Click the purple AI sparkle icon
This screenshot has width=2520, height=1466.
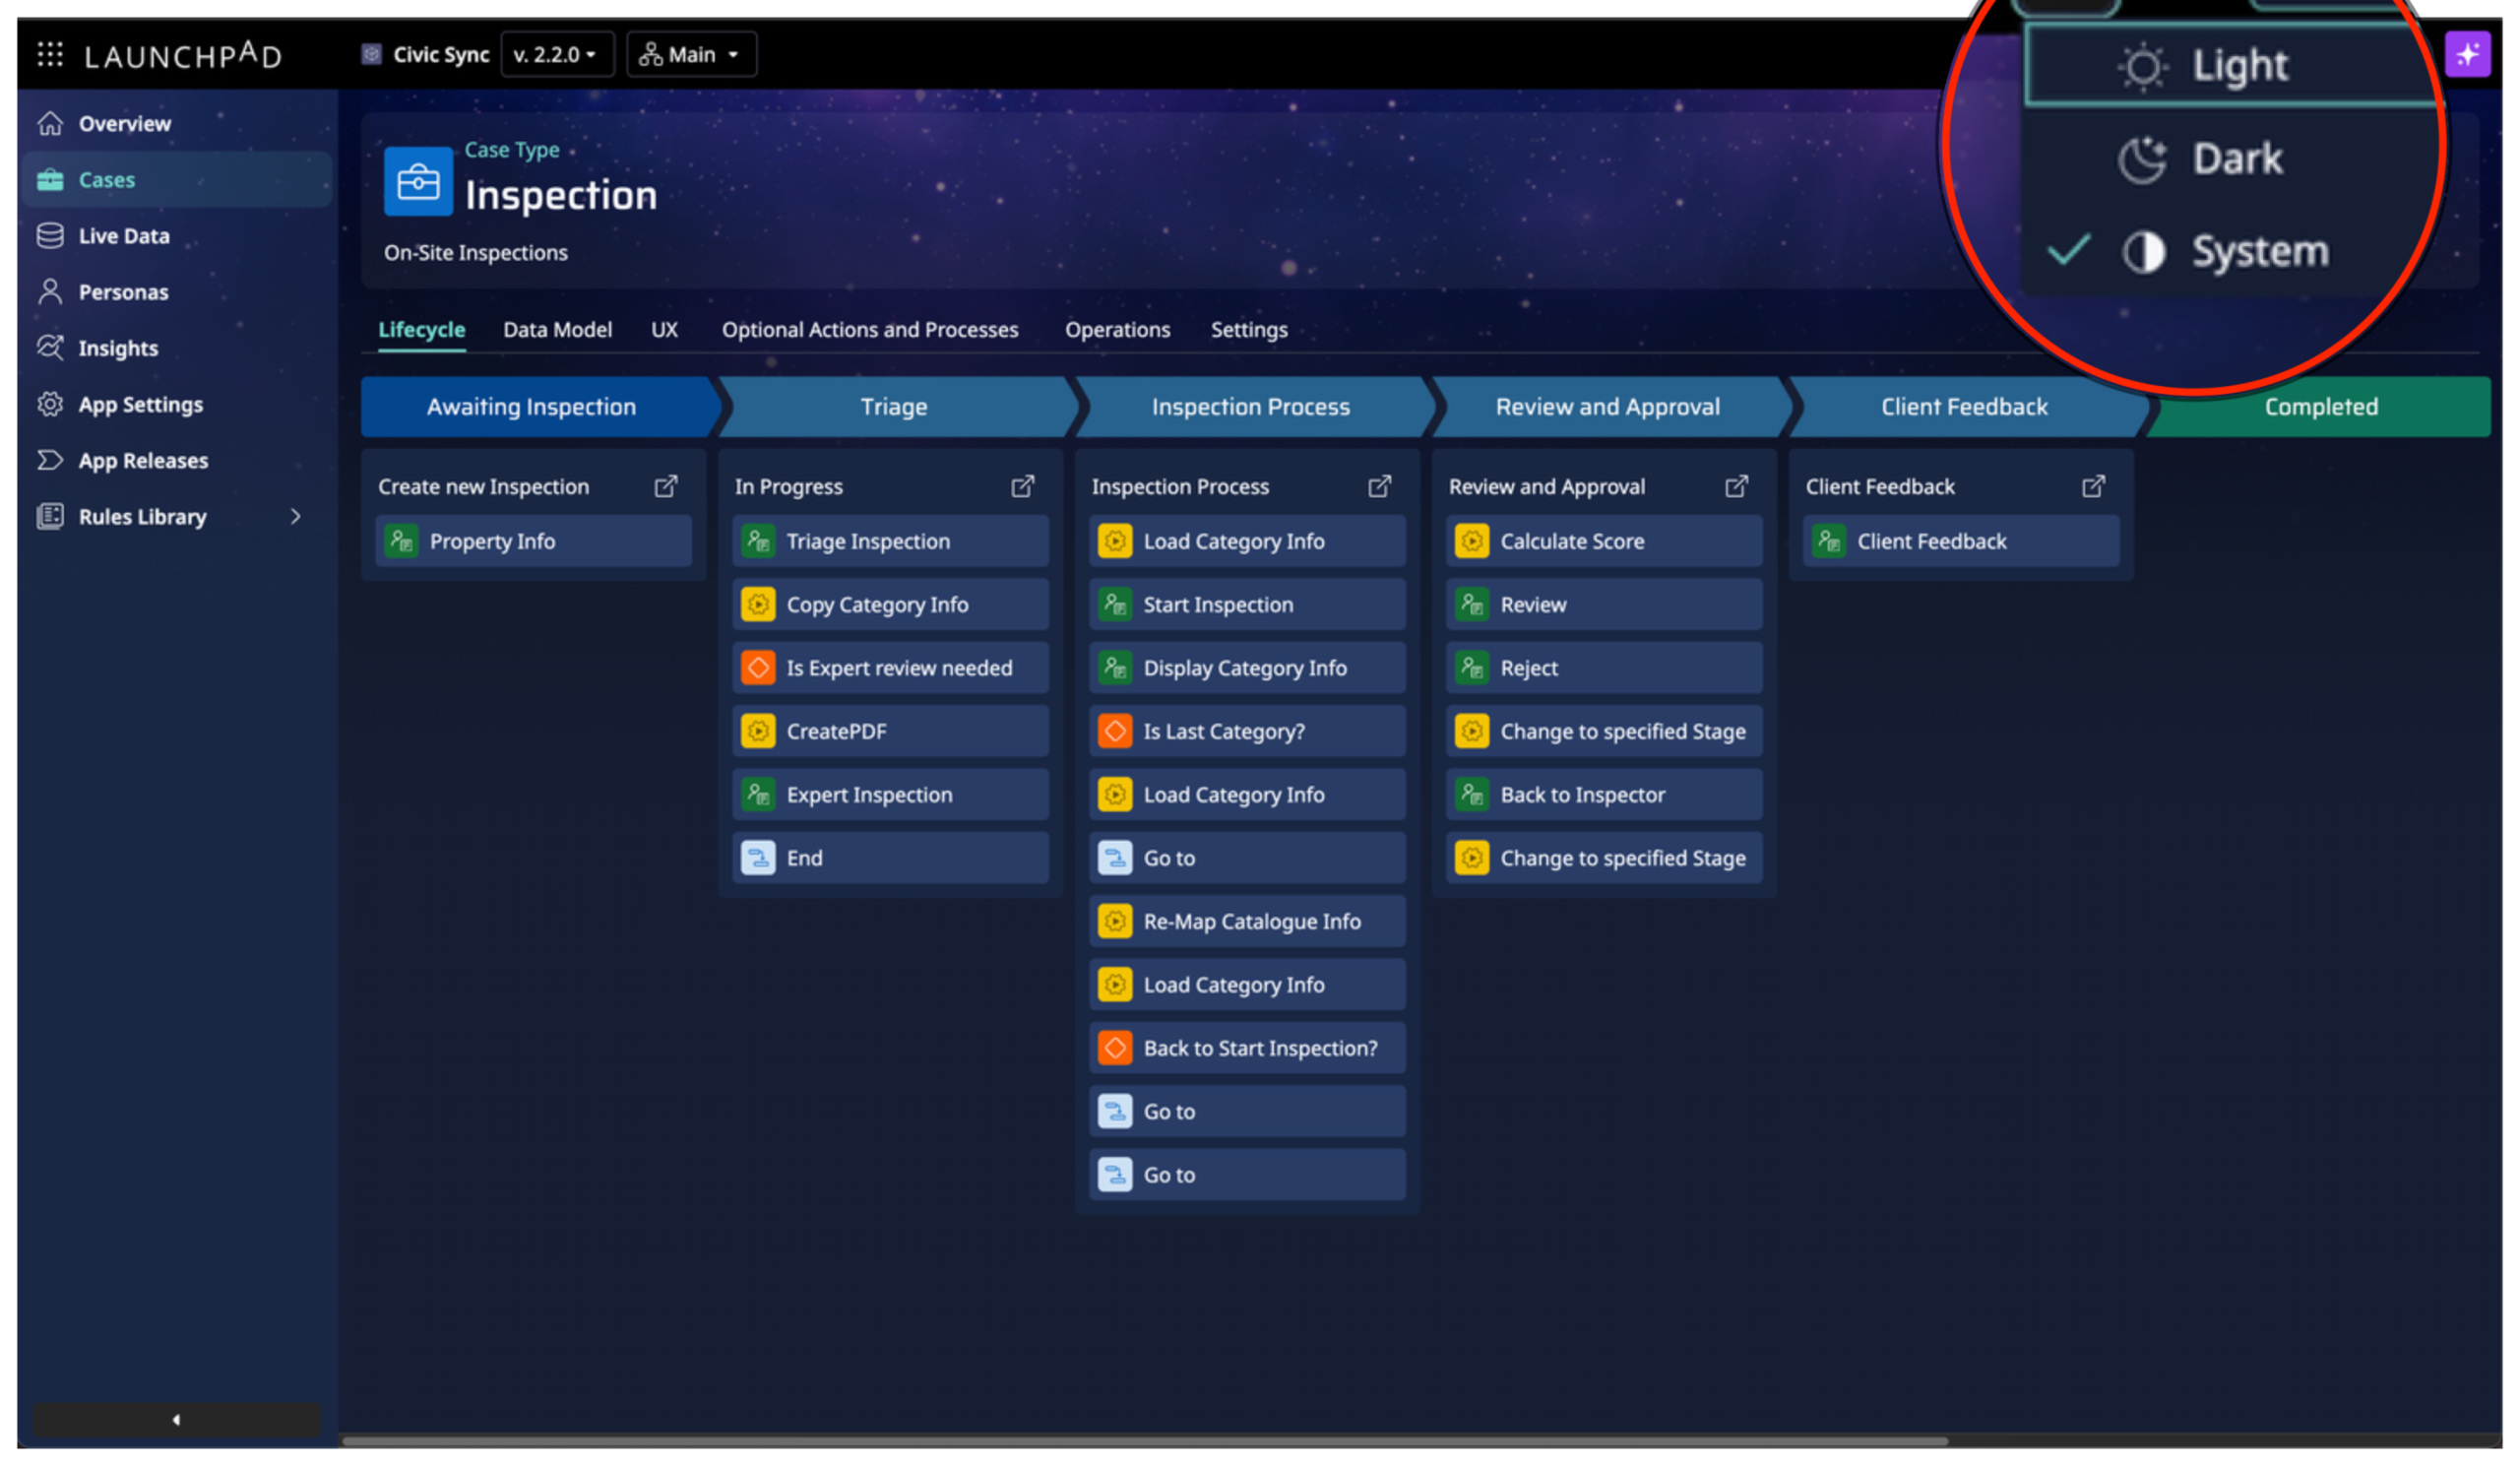pos(2466,54)
